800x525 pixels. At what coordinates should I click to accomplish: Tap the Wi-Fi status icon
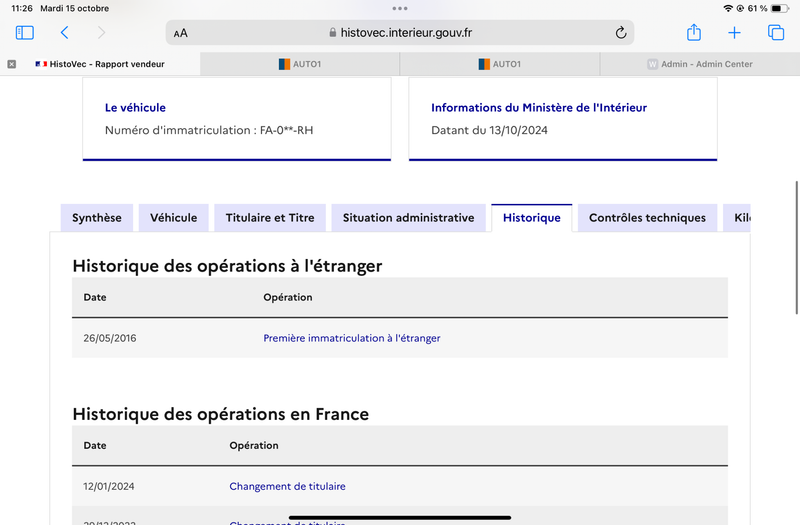point(728,8)
